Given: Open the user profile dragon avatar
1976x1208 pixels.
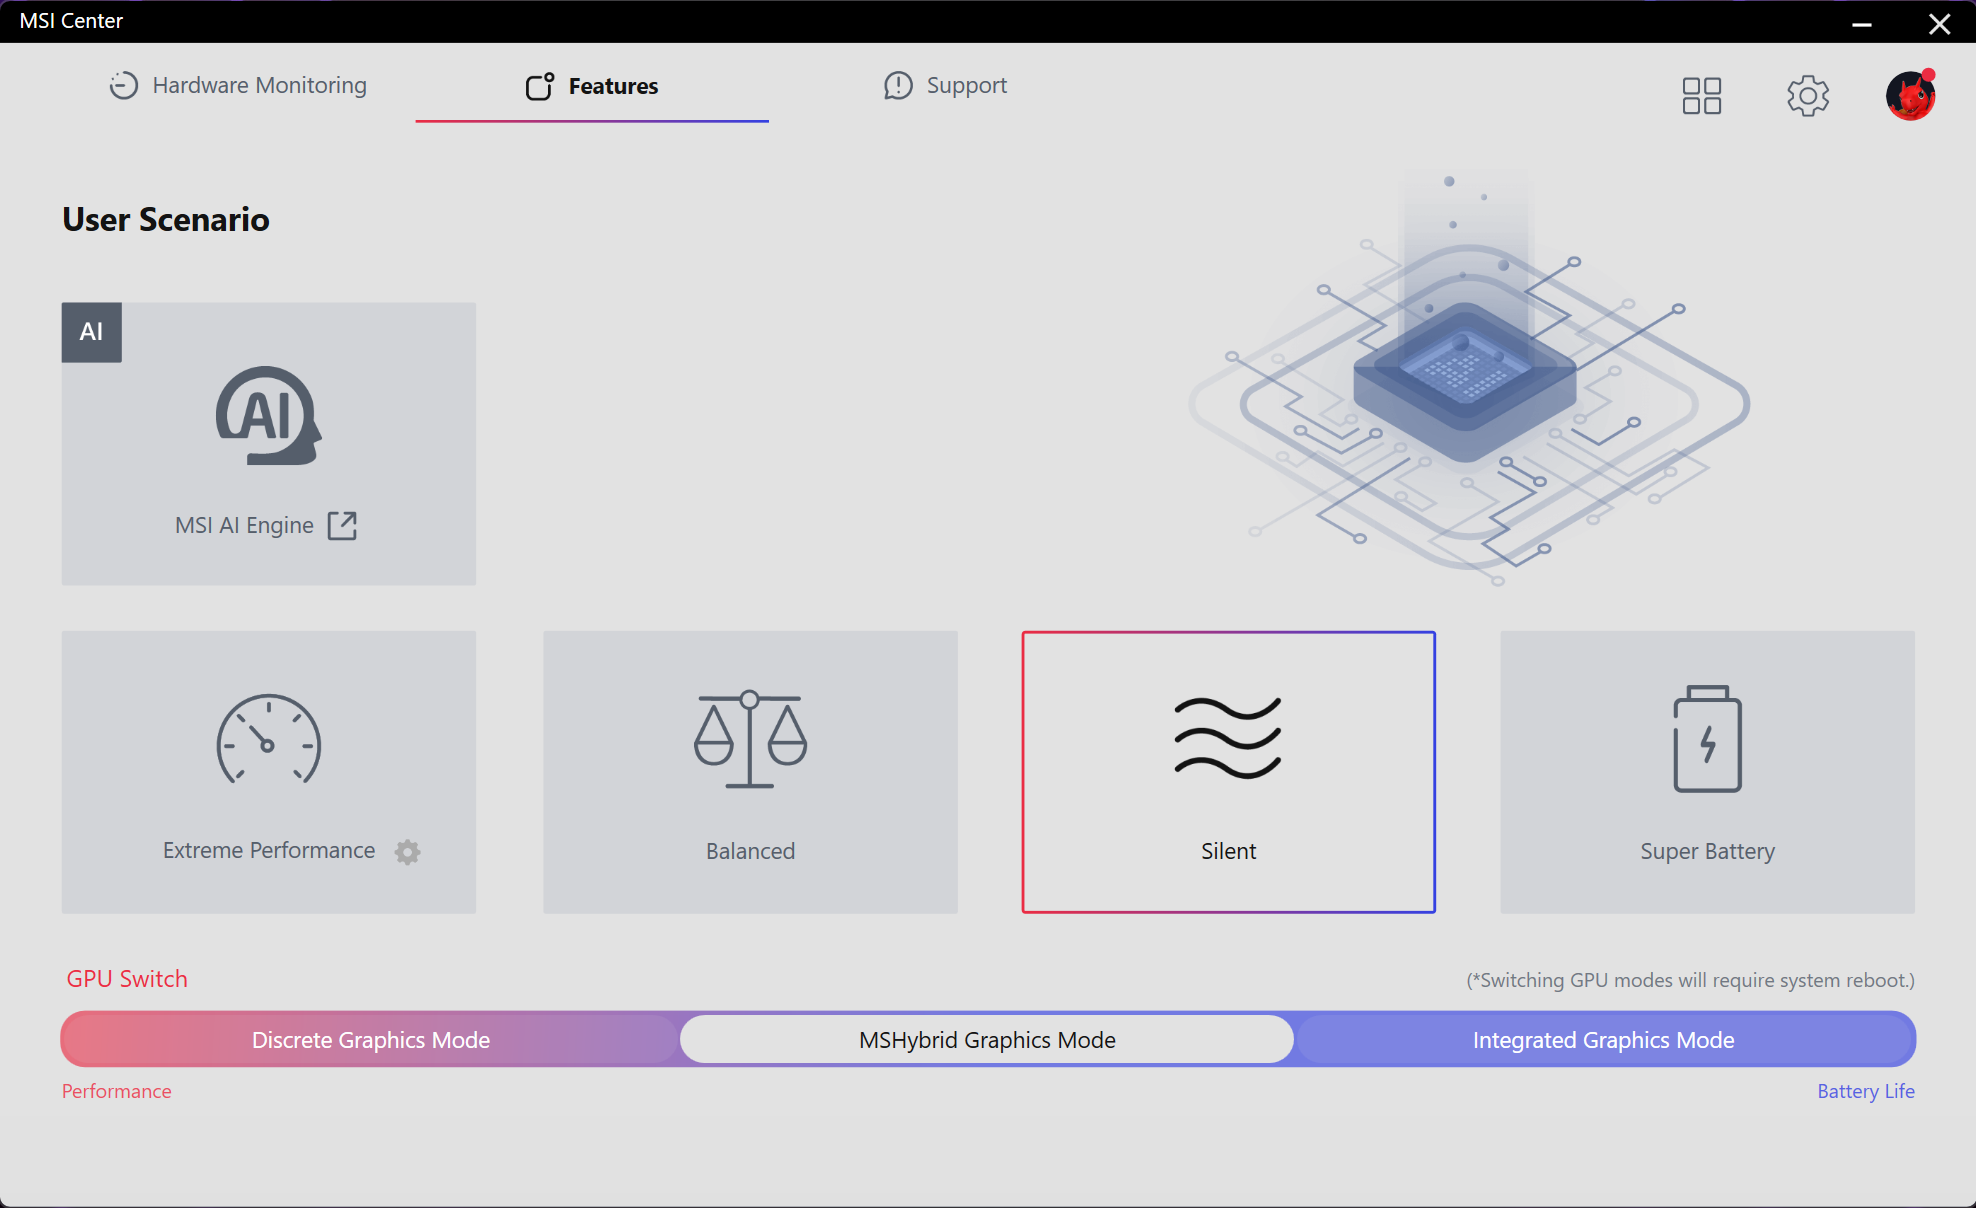Looking at the screenshot, I should click(x=1911, y=96).
